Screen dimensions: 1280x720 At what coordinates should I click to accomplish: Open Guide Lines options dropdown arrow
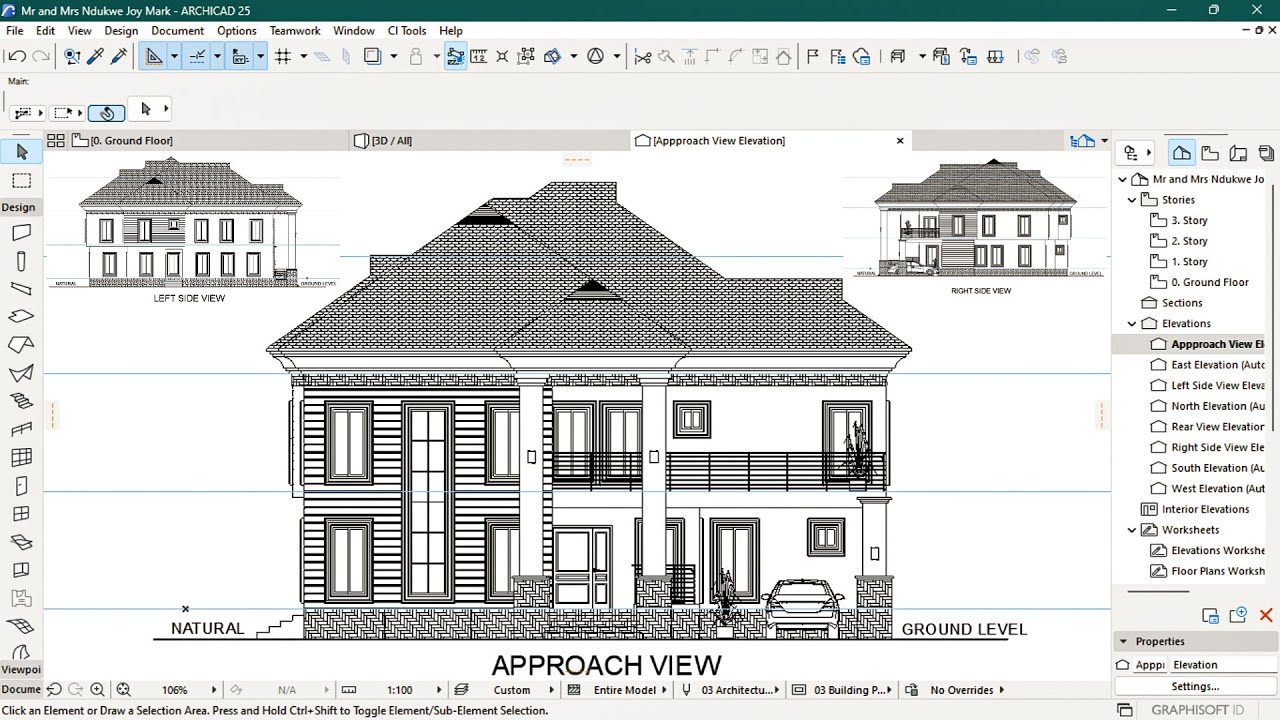[174, 57]
